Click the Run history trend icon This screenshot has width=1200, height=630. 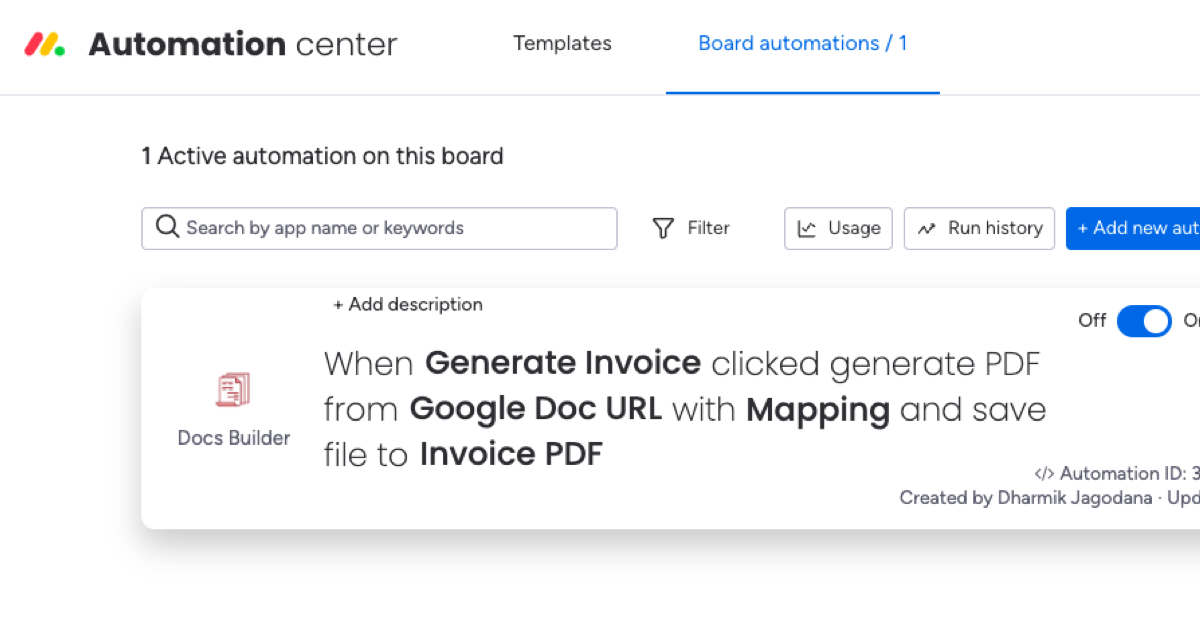click(x=927, y=228)
